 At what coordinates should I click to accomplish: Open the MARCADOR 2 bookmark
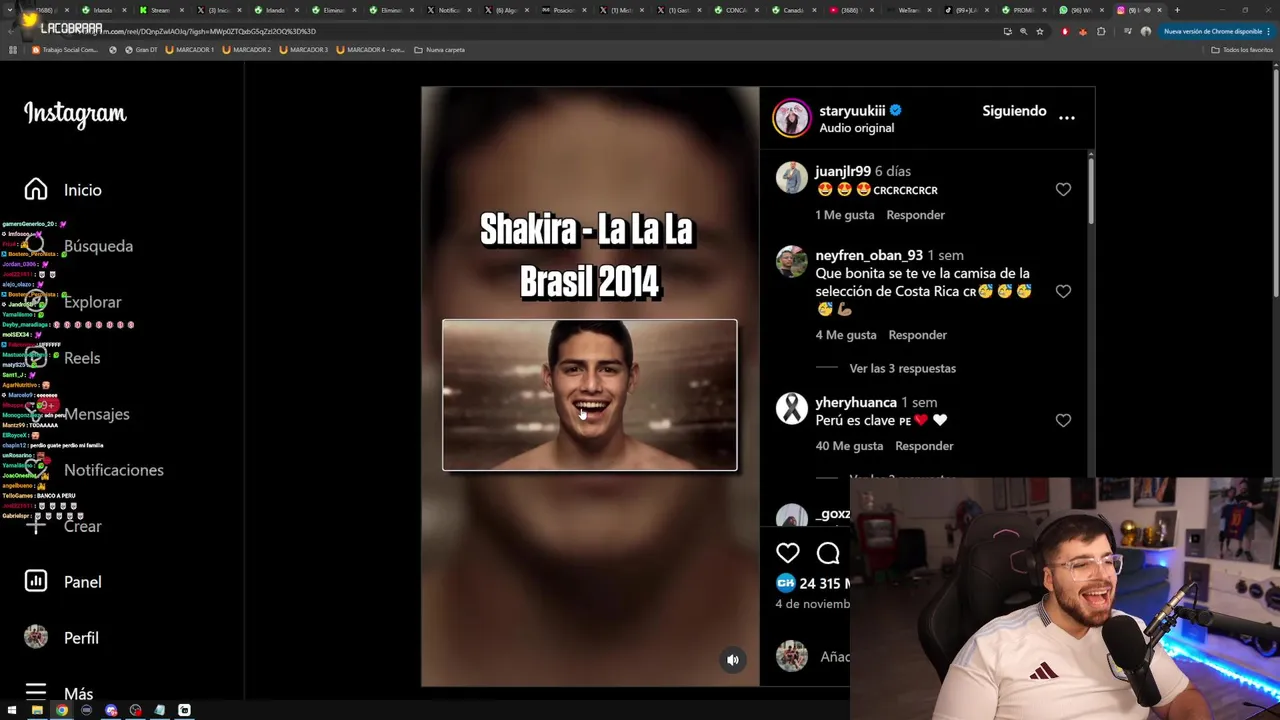coord(247,50)
